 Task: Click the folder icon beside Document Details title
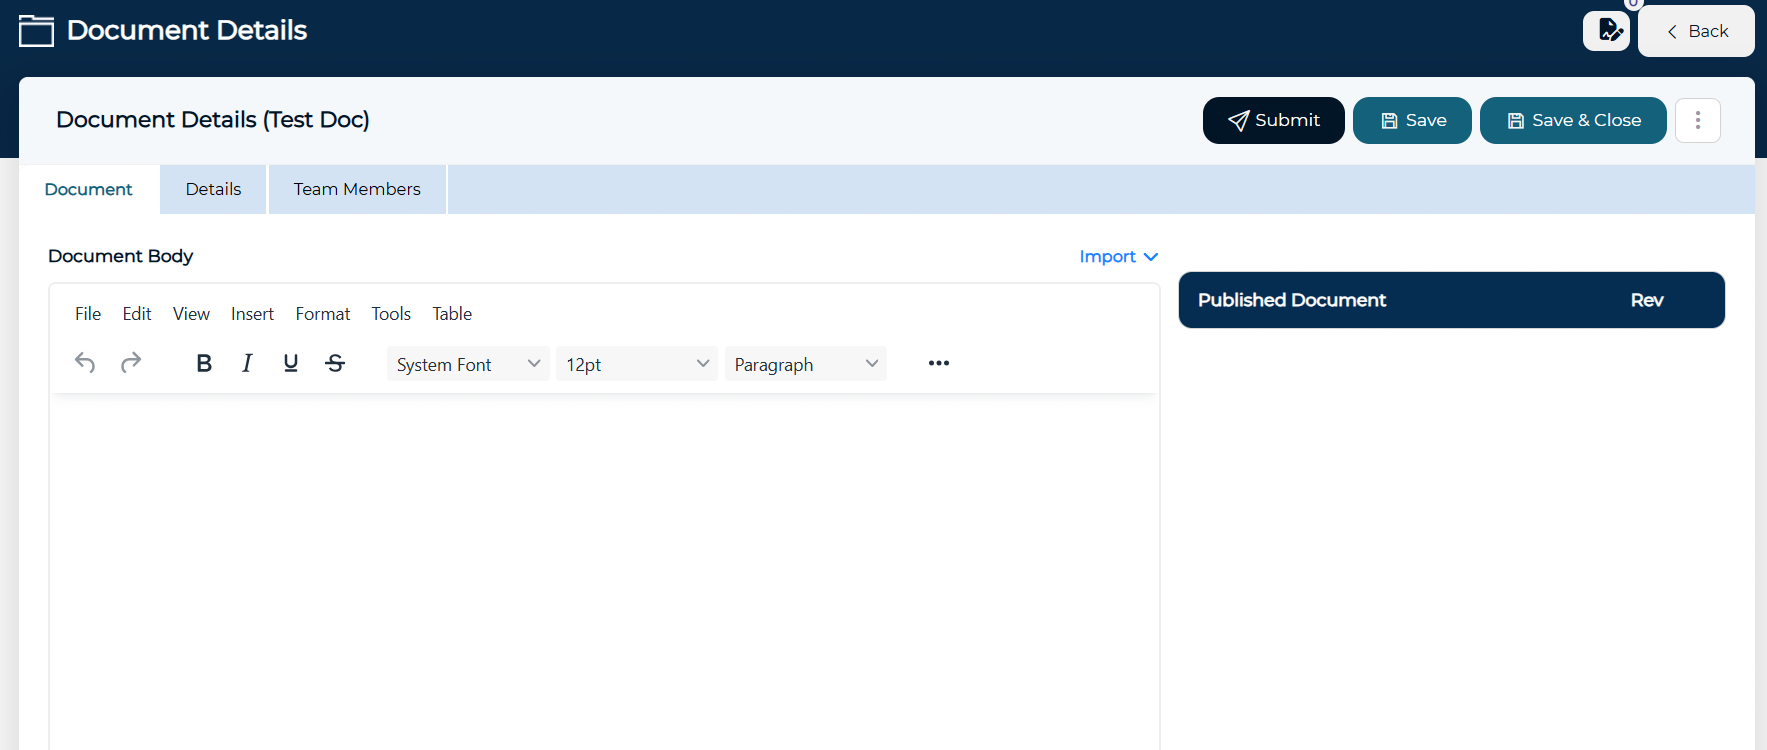pyautogui.click(x=37, y=31)
